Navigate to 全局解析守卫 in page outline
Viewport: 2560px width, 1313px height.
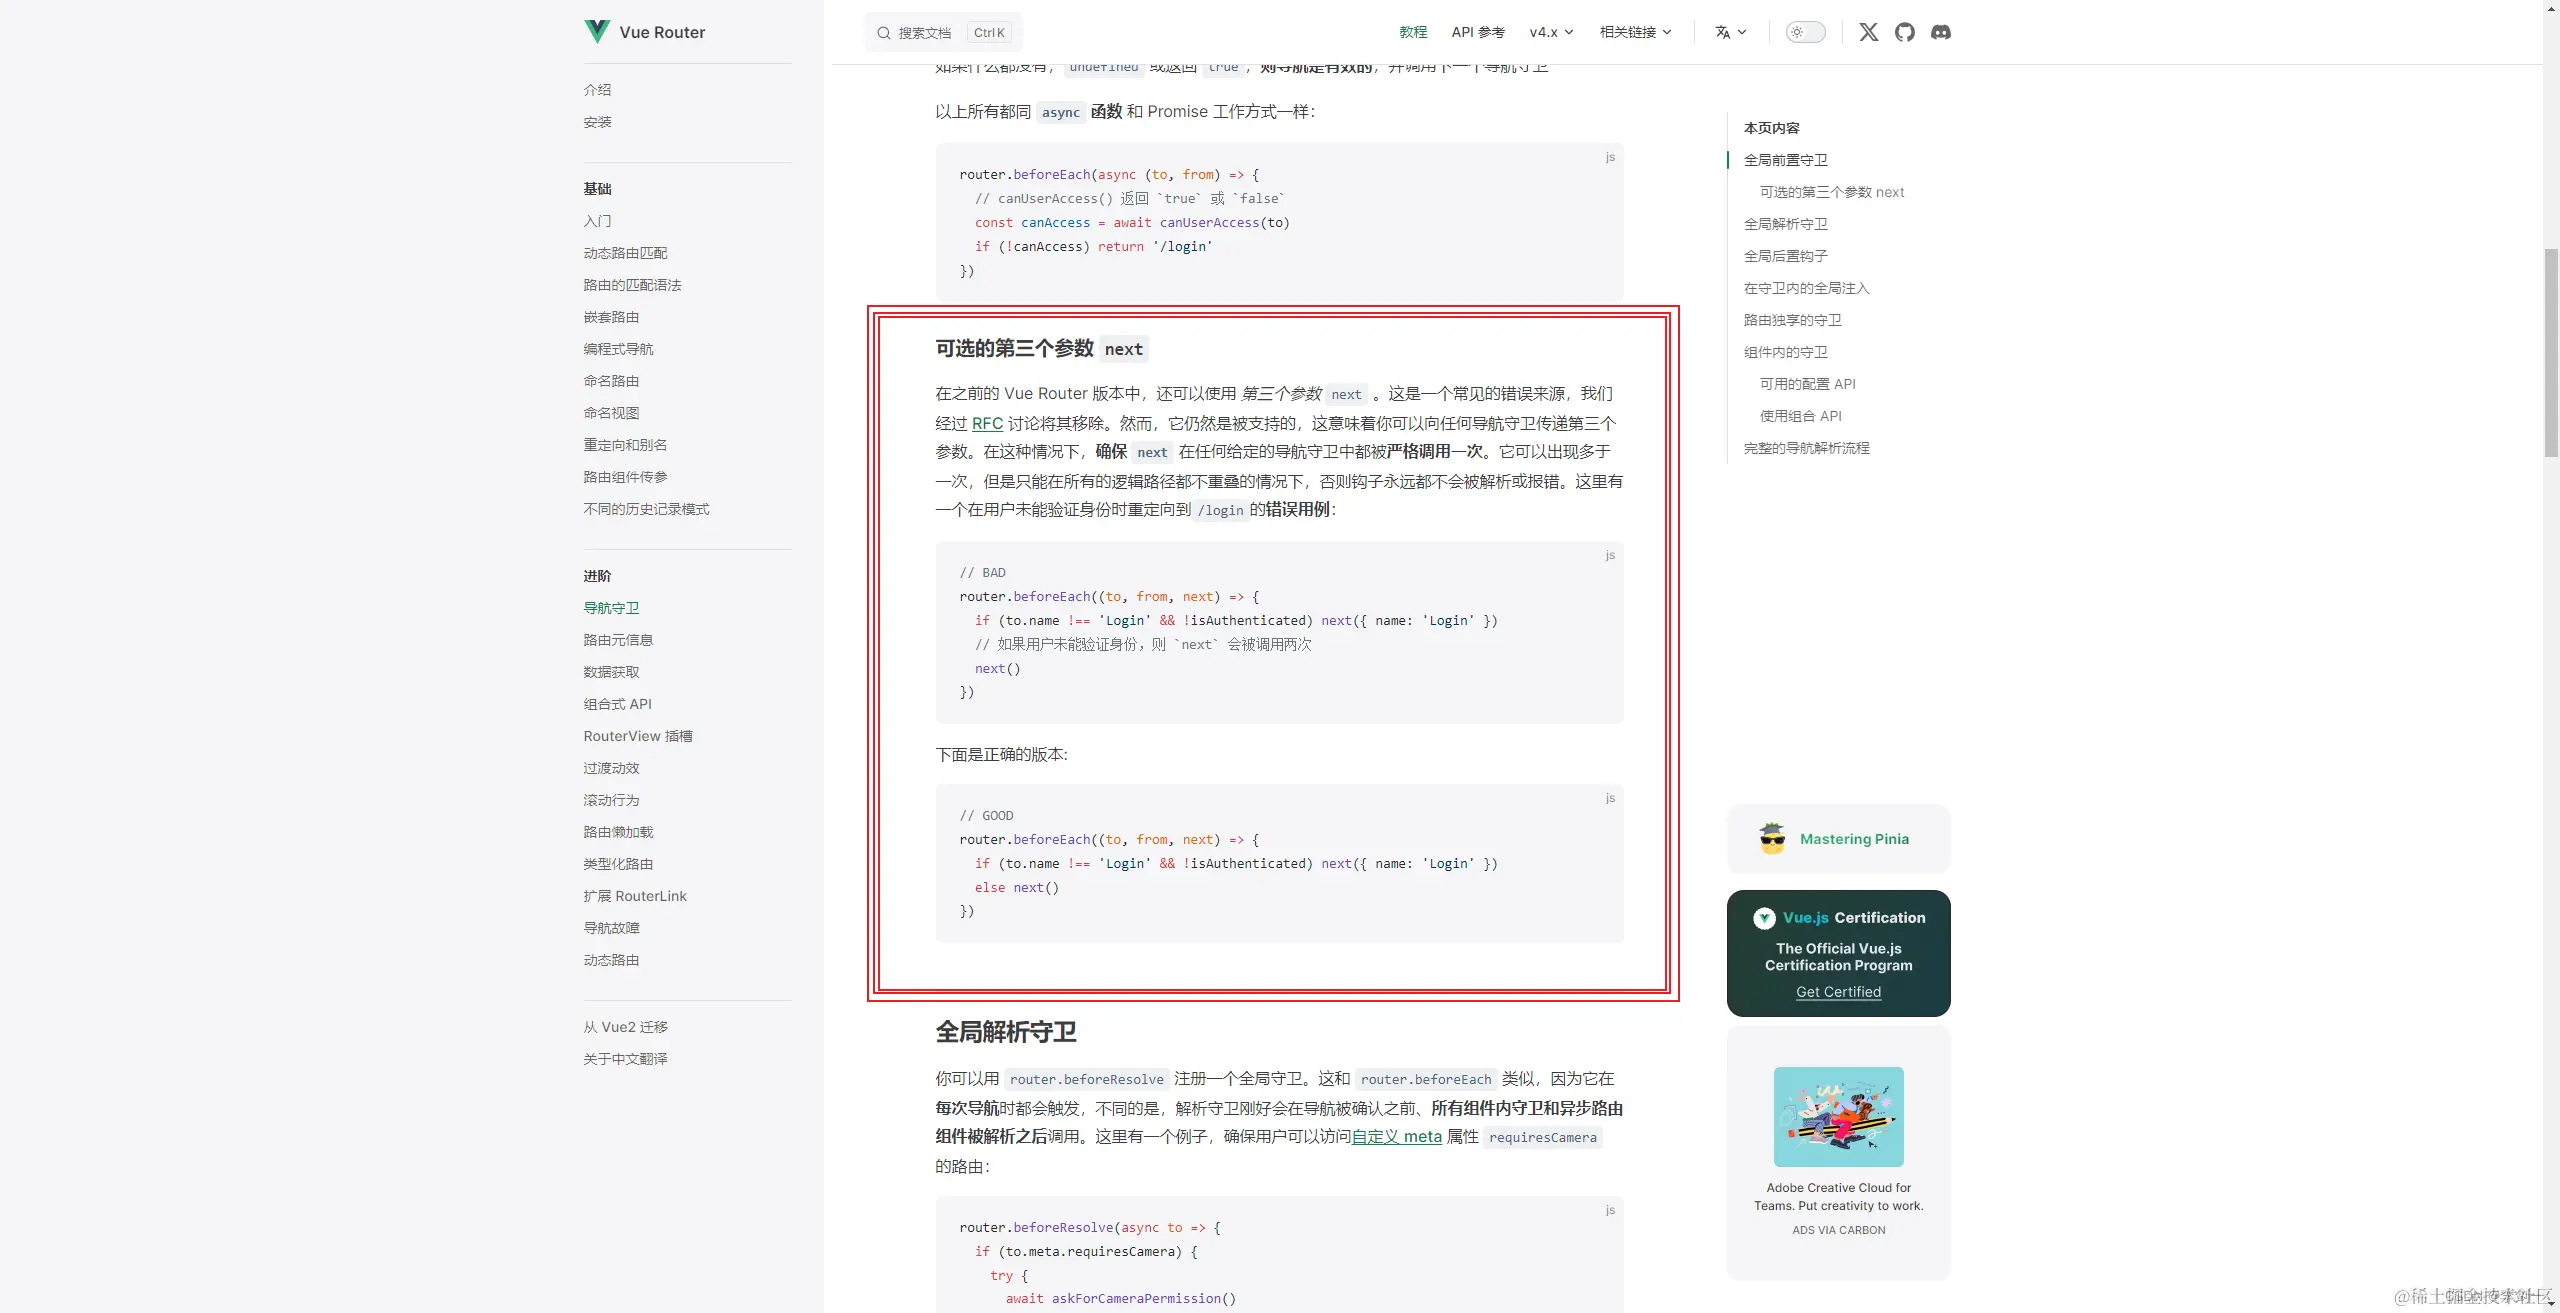(1786, 223)
